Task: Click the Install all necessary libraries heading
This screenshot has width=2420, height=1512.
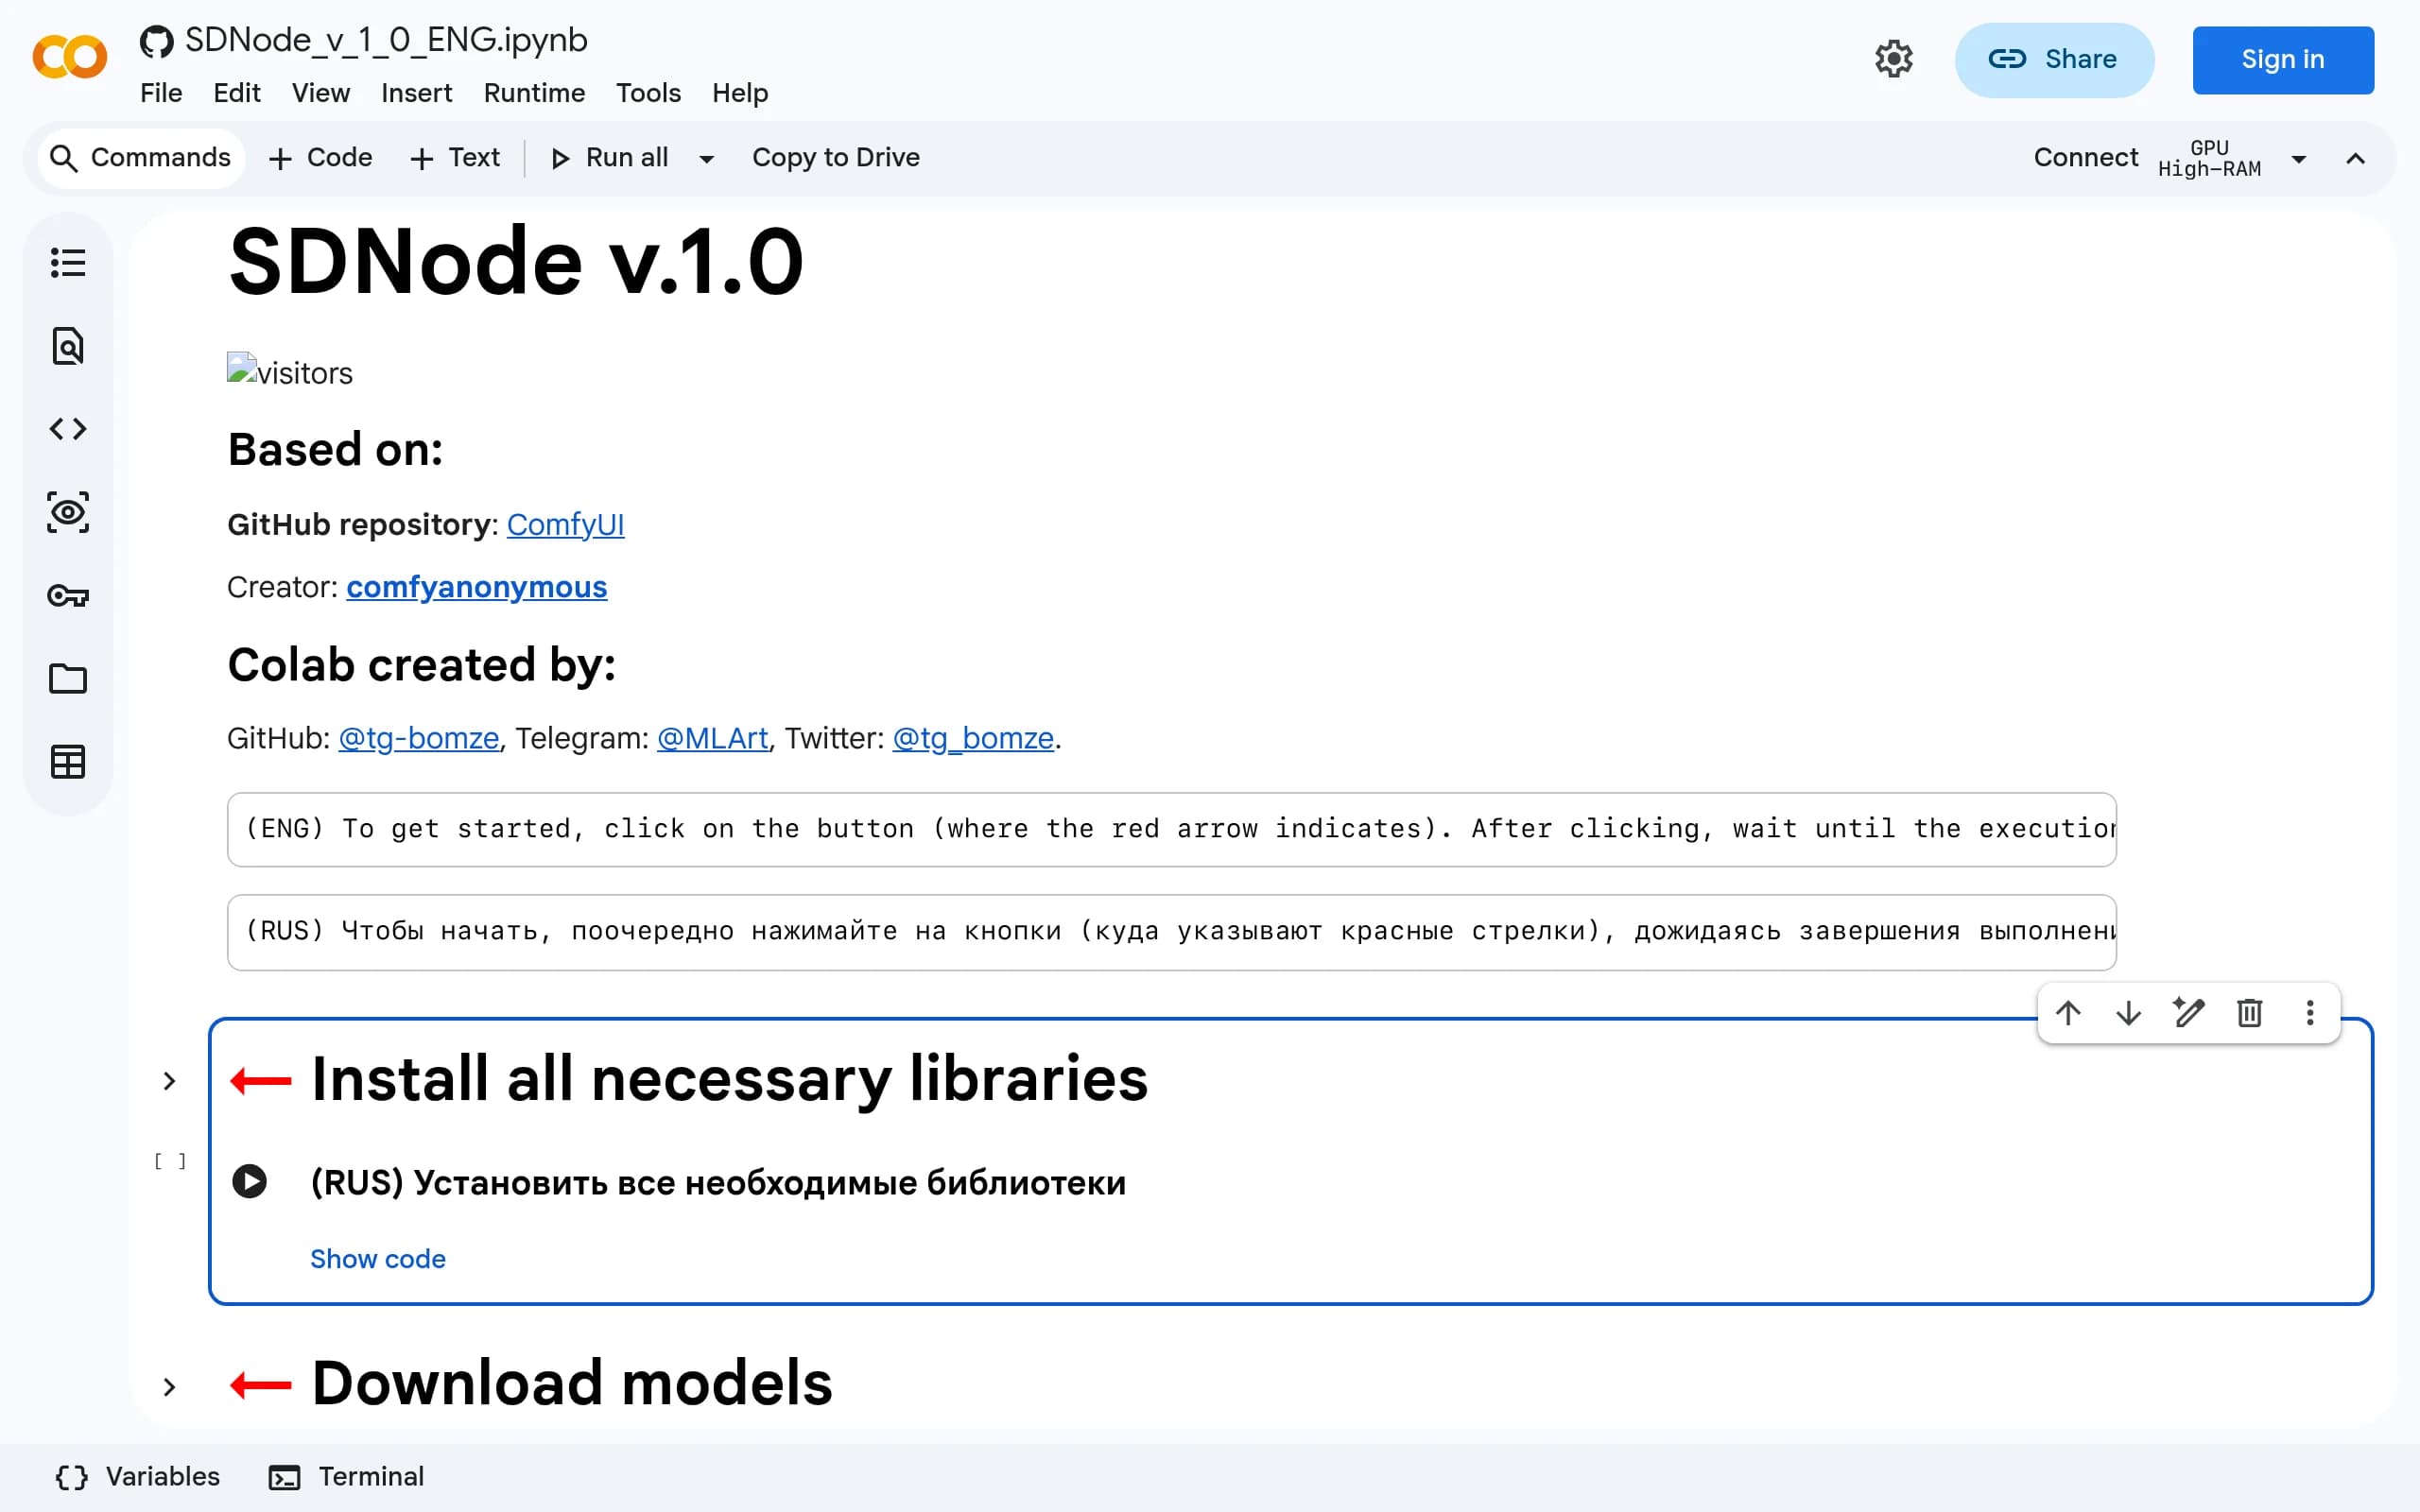Action: tap(730, 1079)
